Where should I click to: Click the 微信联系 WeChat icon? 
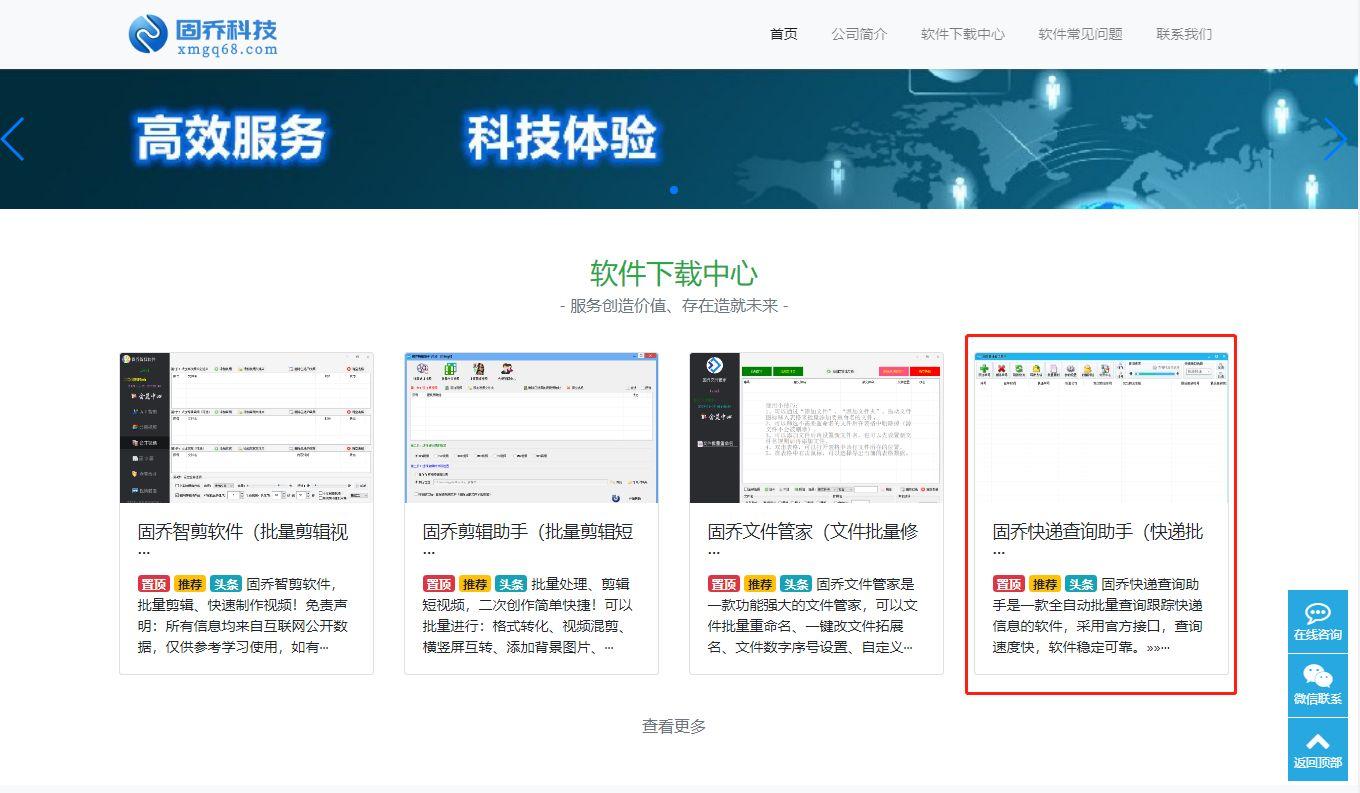coord(1317,683)
